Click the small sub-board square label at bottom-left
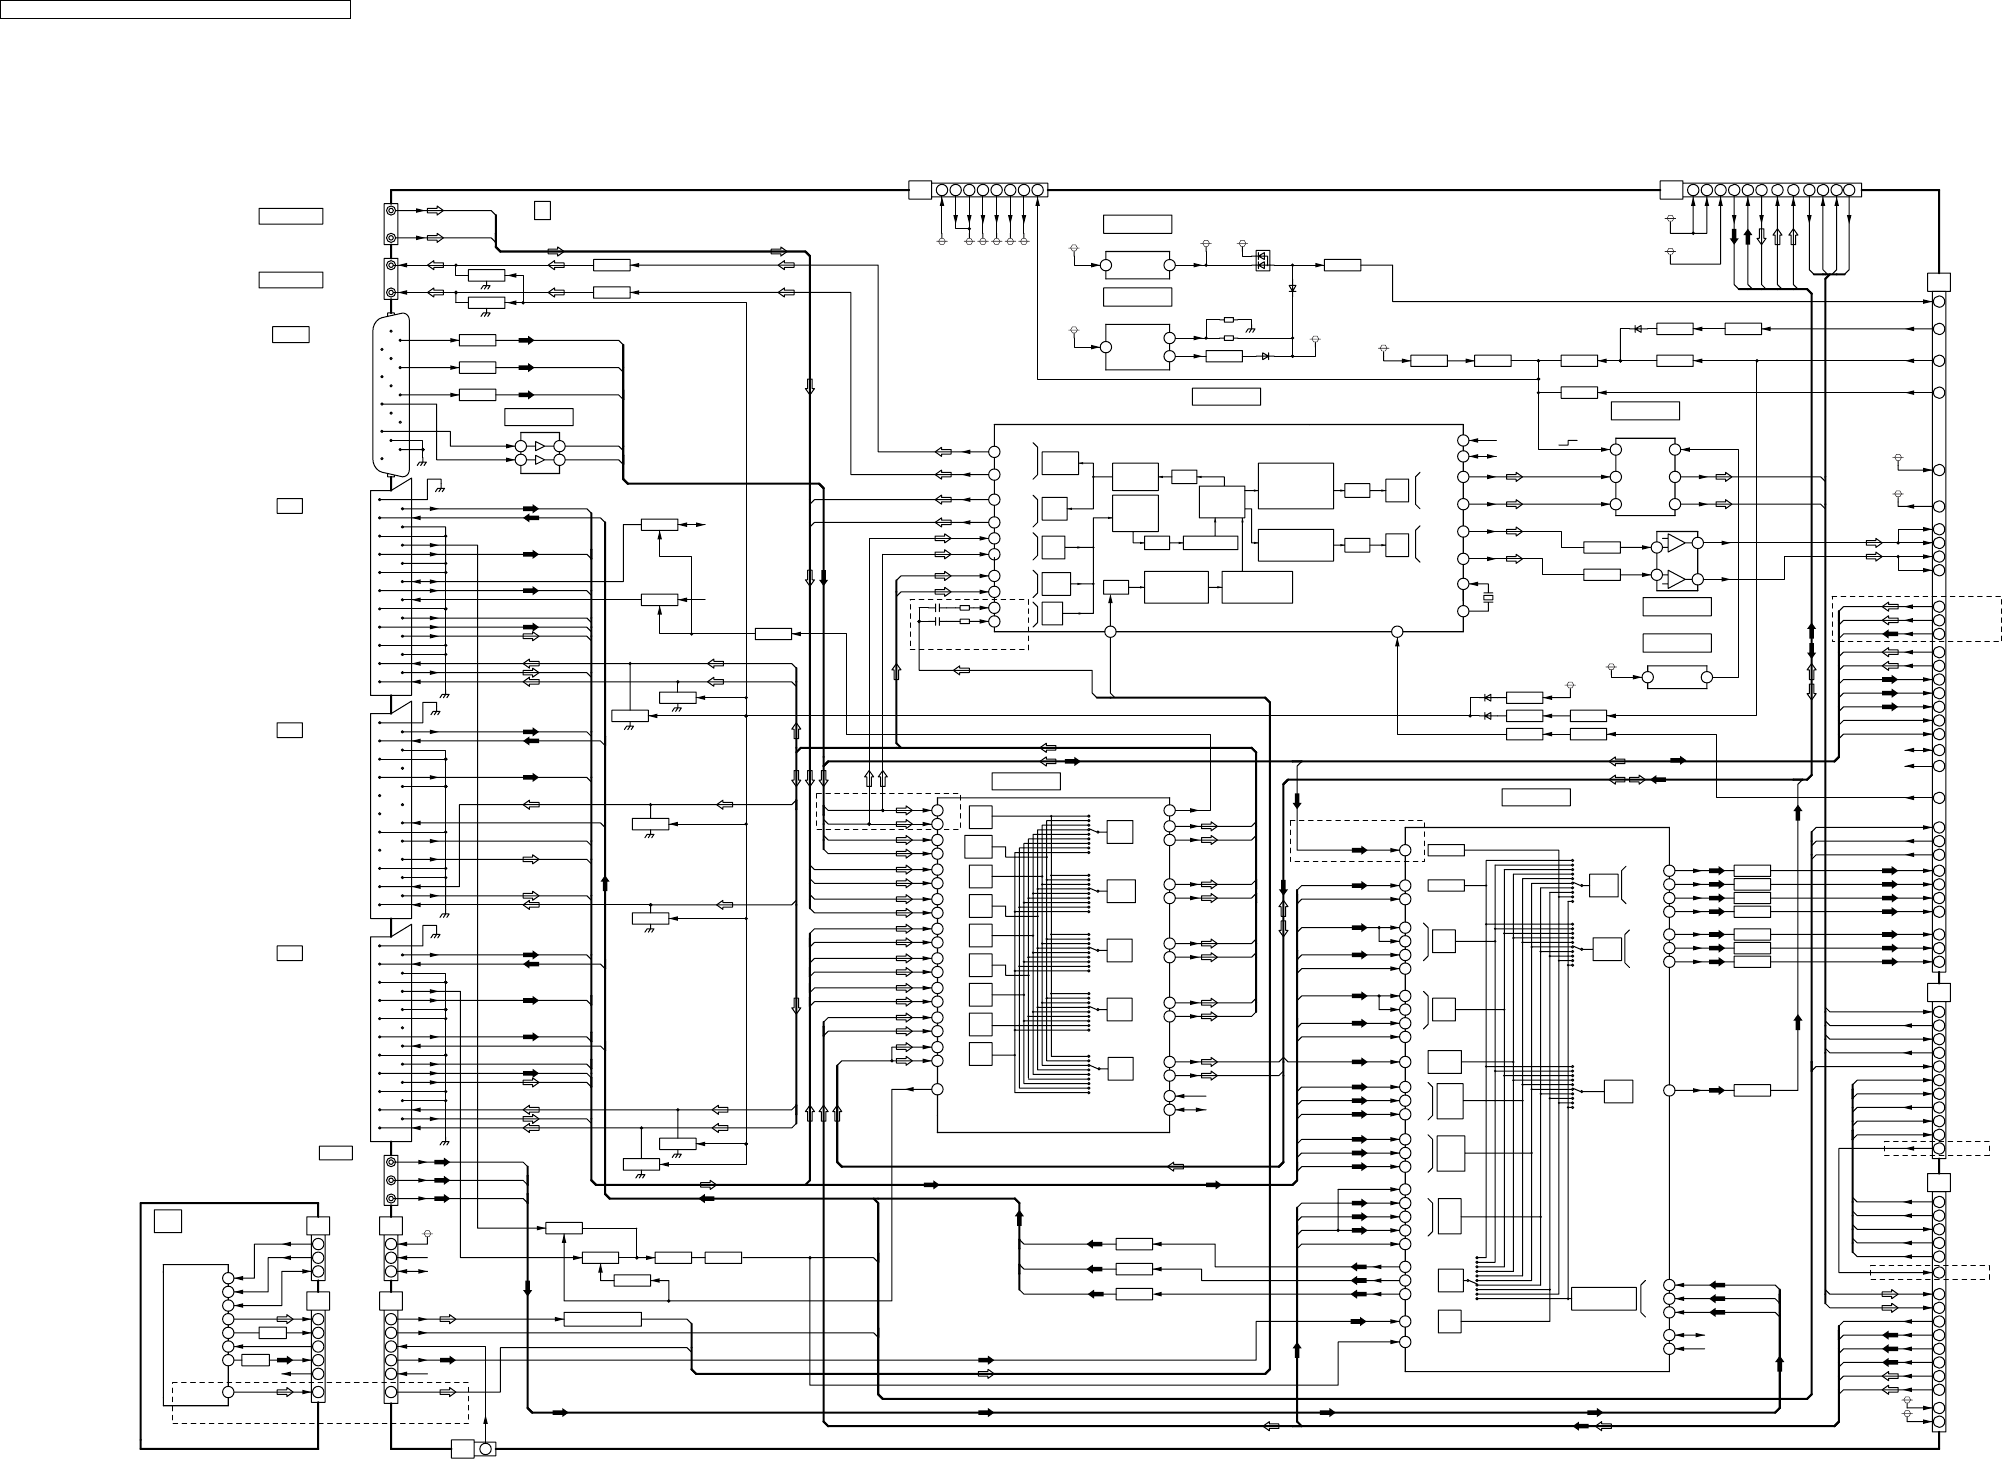2002x1459 pixels. point(168,1221)
